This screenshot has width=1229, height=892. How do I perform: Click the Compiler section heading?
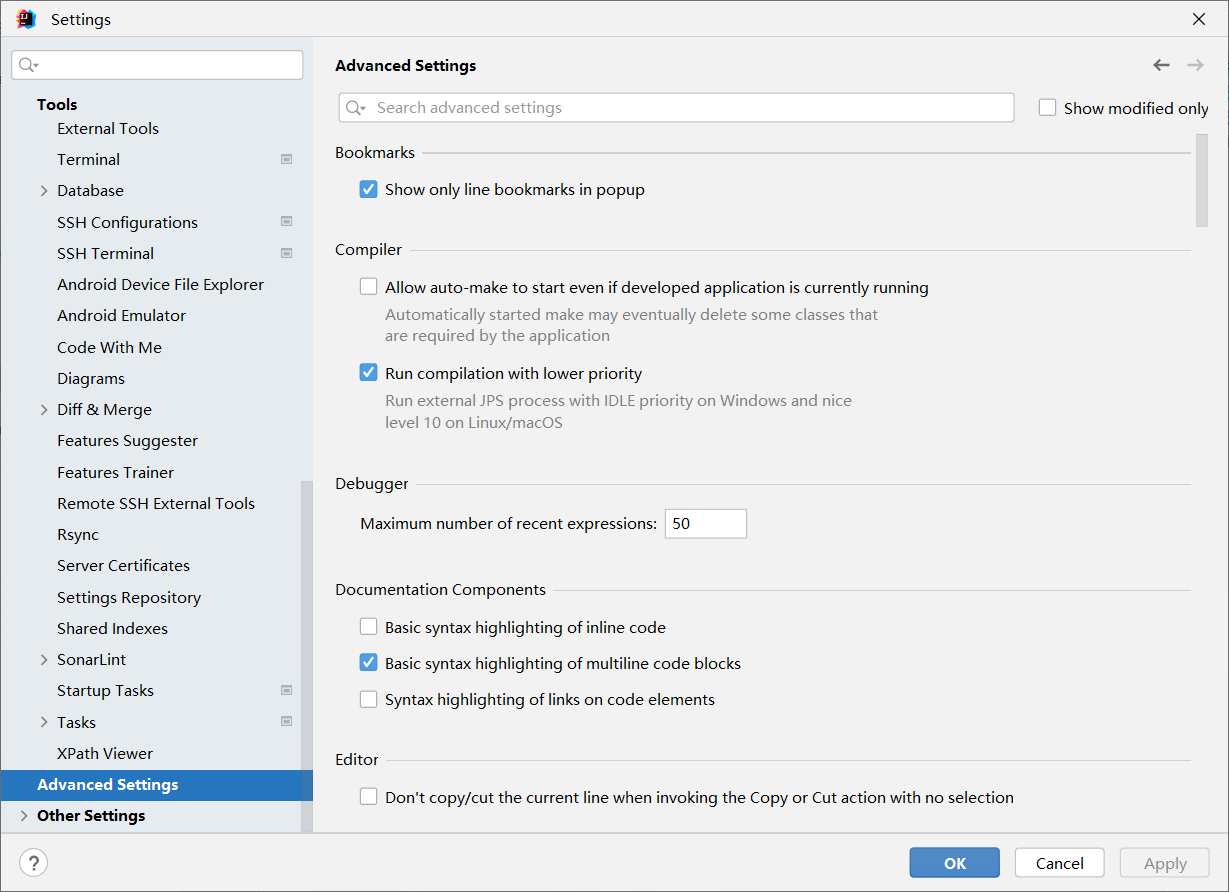[368, 250]
